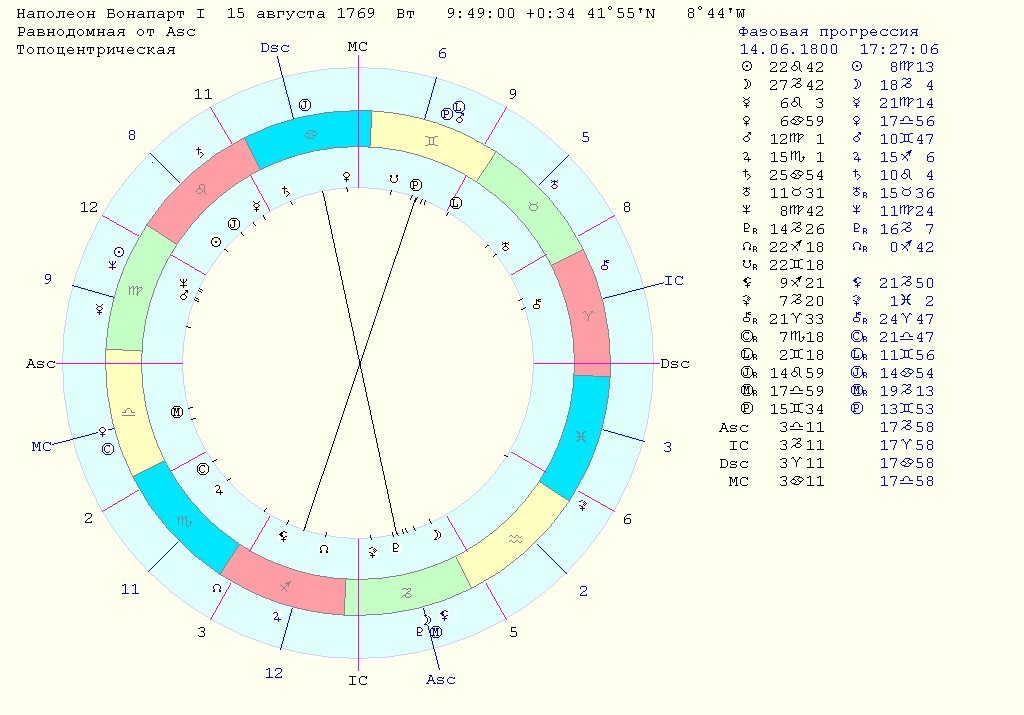The image size is (1024, 715).
Task: Select the 'MC' row label in the table
Action: (739, 481)
